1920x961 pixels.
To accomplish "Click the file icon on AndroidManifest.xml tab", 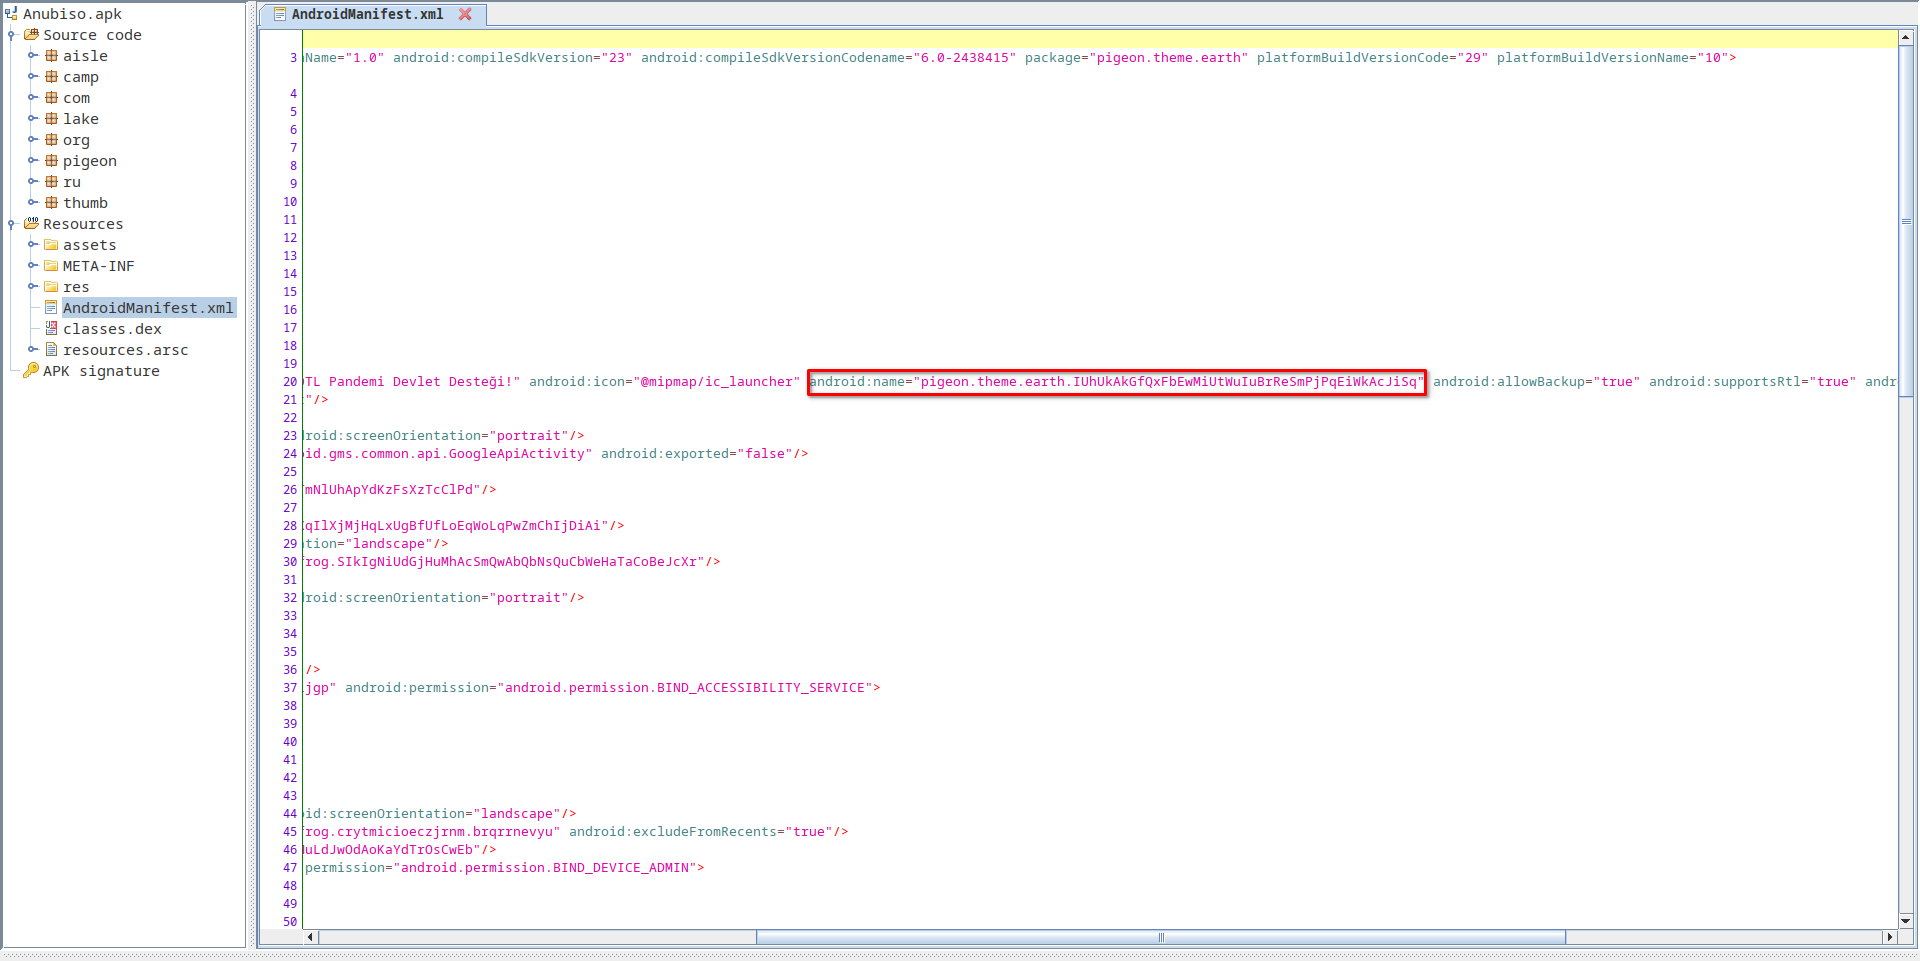I will [x=279, y=14].
